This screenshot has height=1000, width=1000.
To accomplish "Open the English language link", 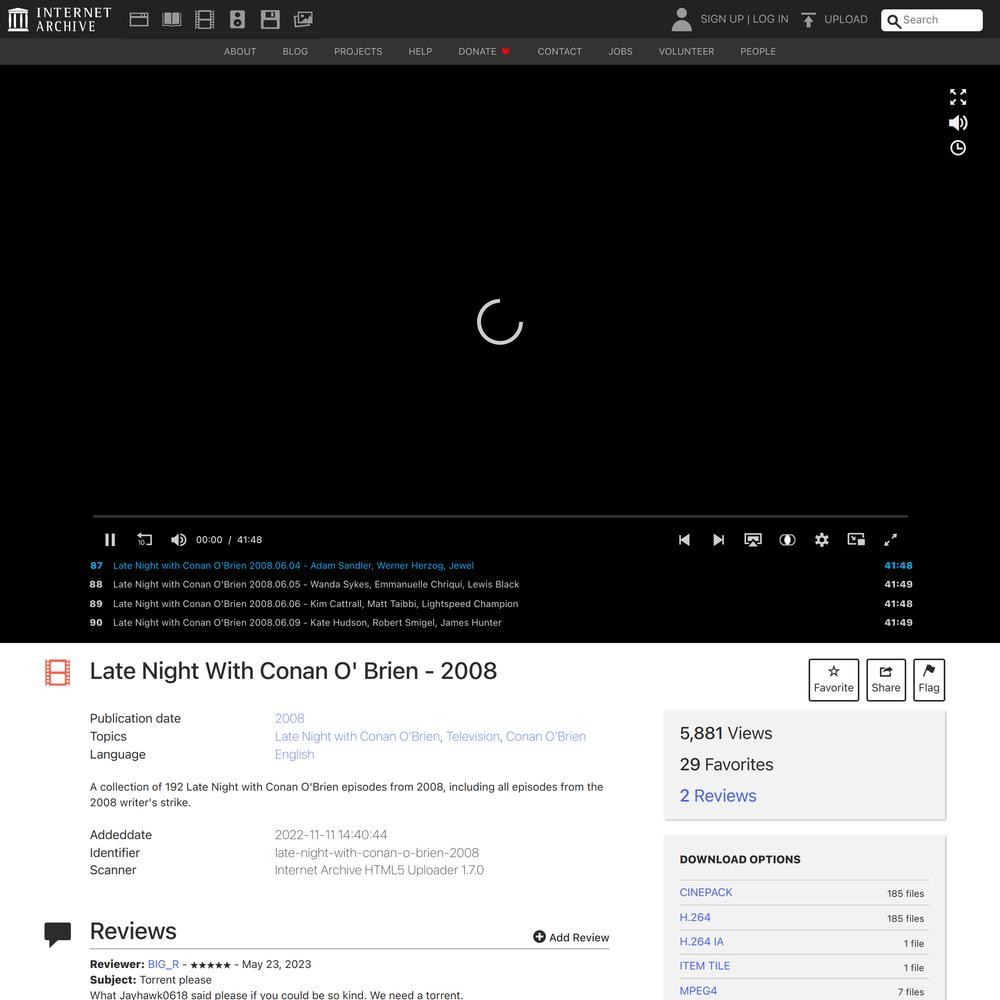I will point(294,754).
